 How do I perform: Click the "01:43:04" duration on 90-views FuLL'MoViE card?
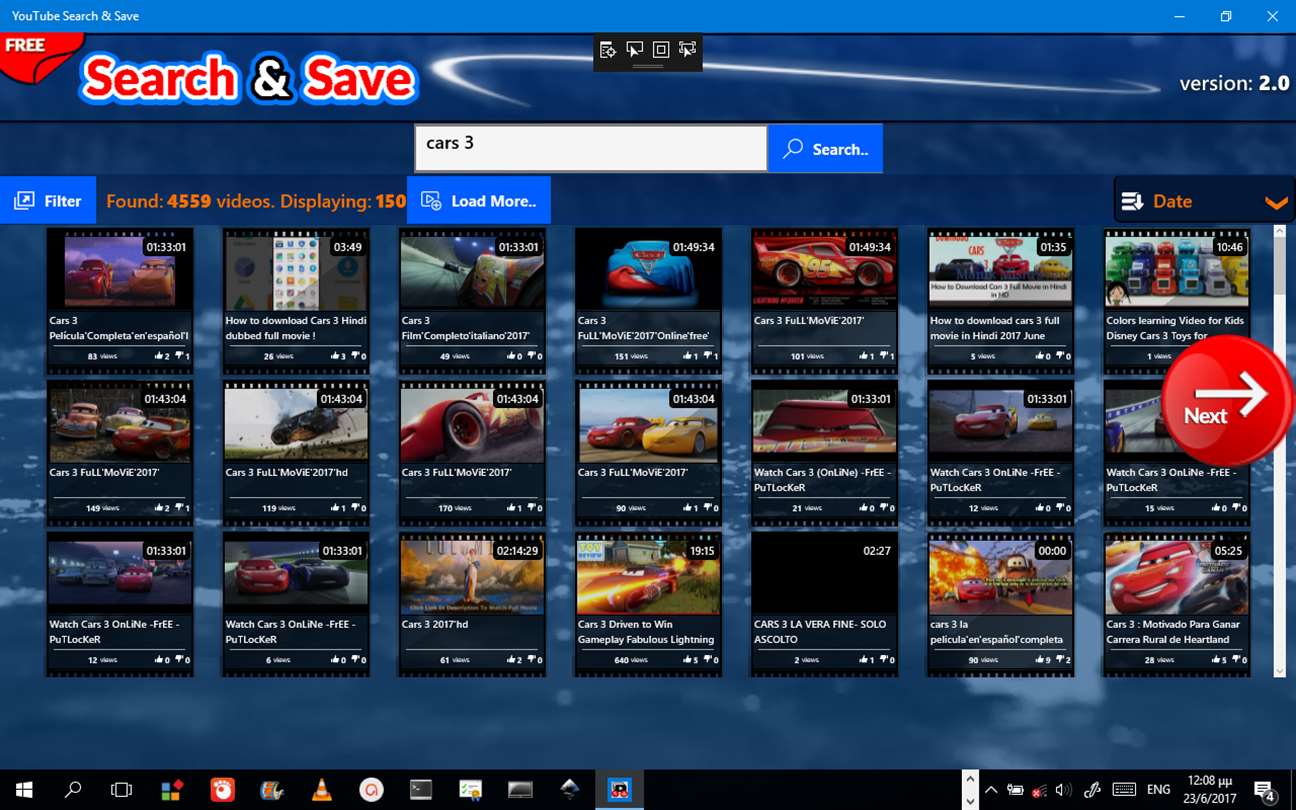(692, 399)
